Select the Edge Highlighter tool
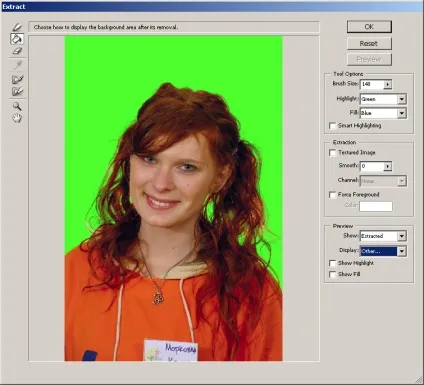Viewport: 424px width, 385px height. [x=17, y=27]
